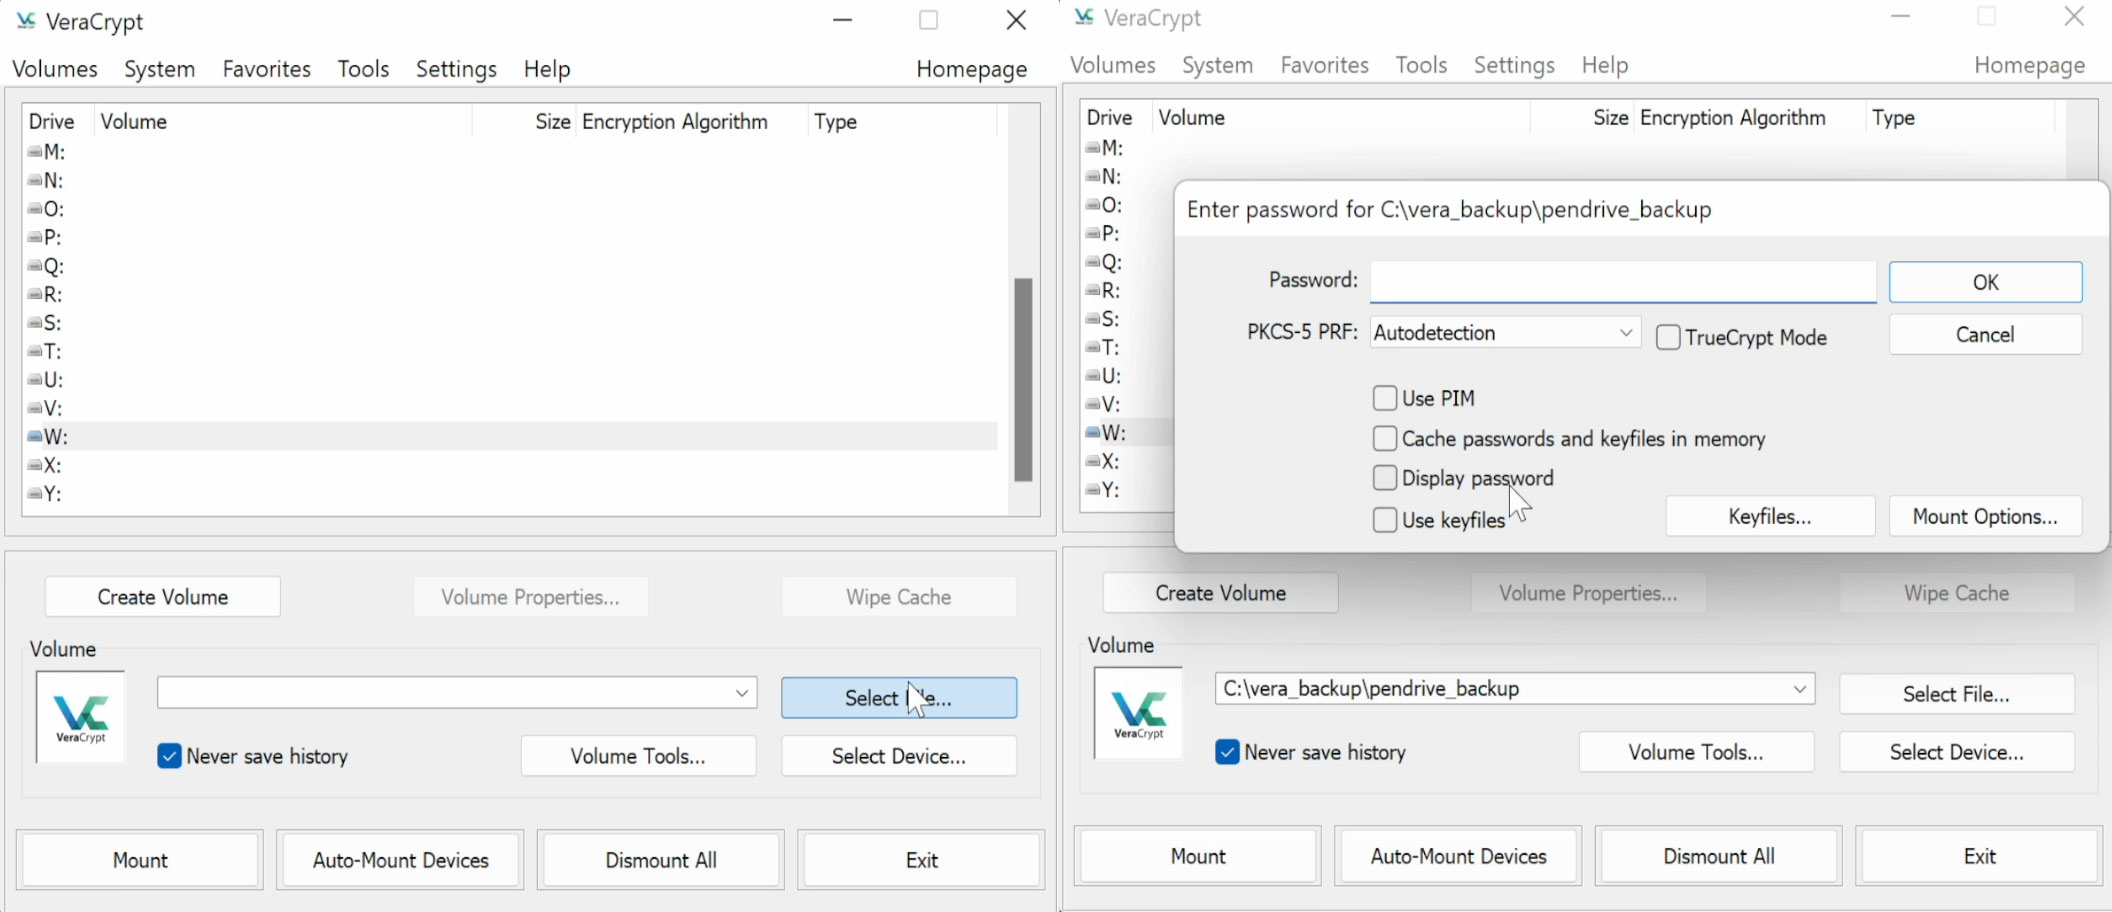Click Select Device... in left window
The image size is (2112, 912).
(x=899, y=756)
